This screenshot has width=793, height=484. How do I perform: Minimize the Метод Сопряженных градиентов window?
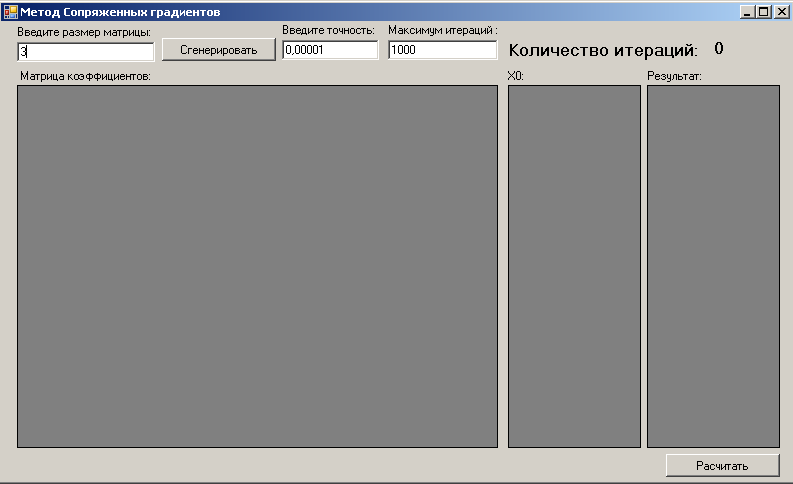point(747,12)
